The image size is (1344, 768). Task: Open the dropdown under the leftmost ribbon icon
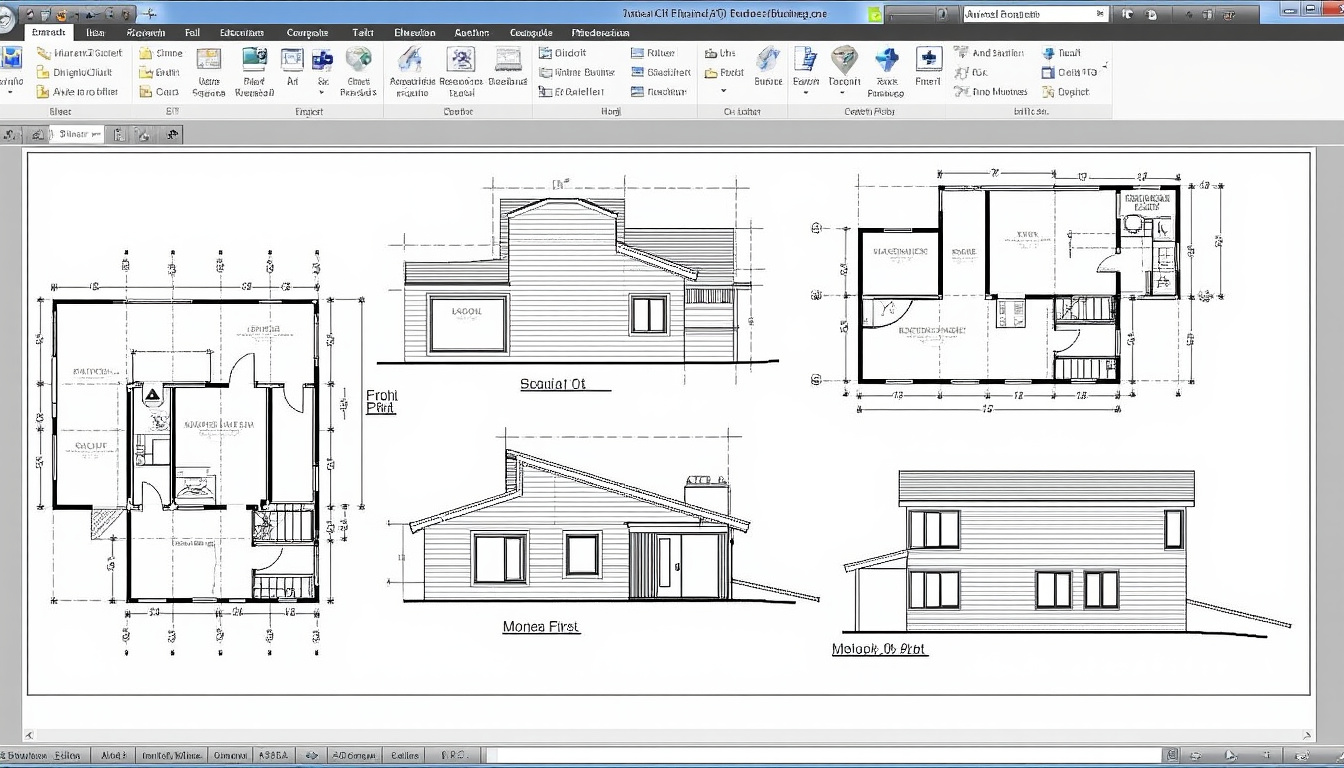coord(8,90)
